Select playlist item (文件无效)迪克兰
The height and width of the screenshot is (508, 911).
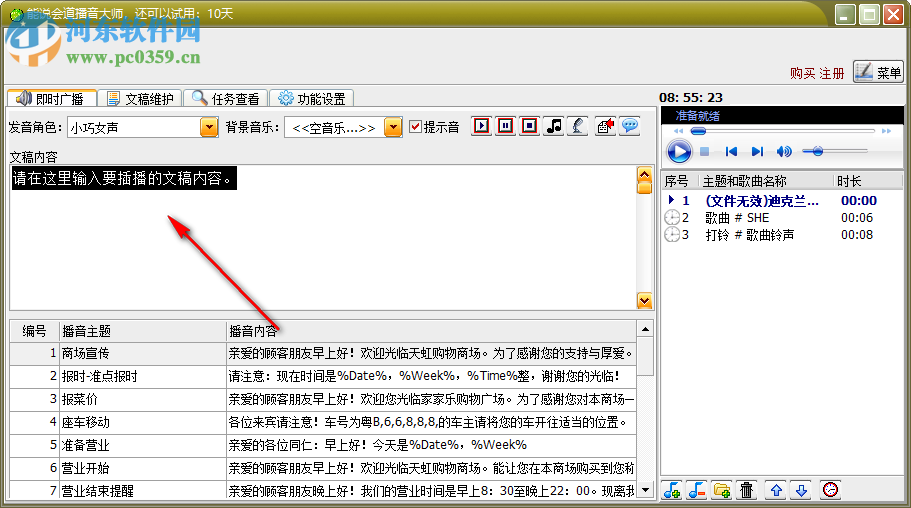[x=782, y=201]
